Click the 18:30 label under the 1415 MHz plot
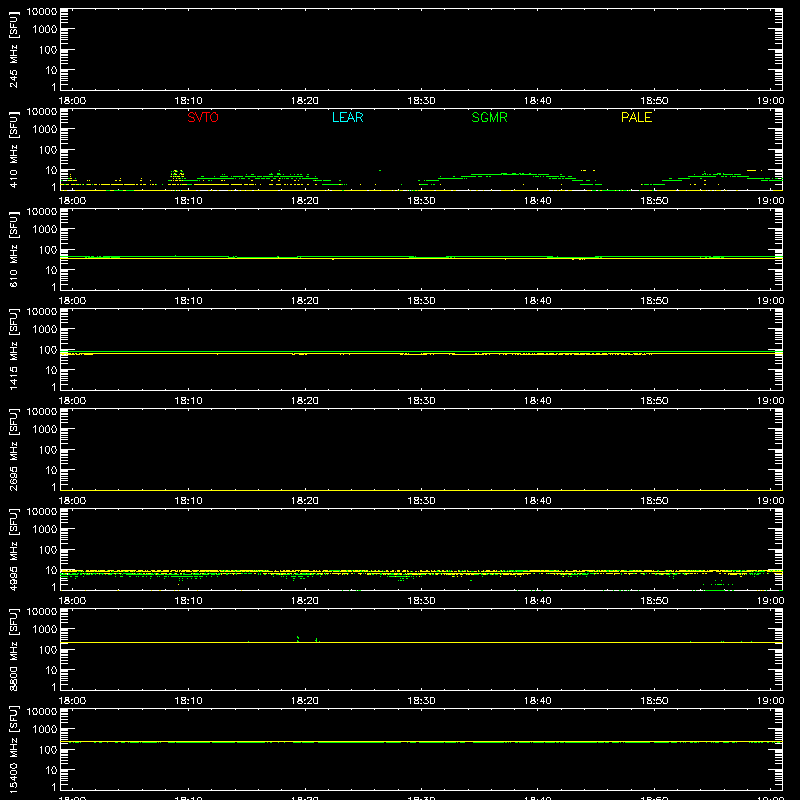 421,401
